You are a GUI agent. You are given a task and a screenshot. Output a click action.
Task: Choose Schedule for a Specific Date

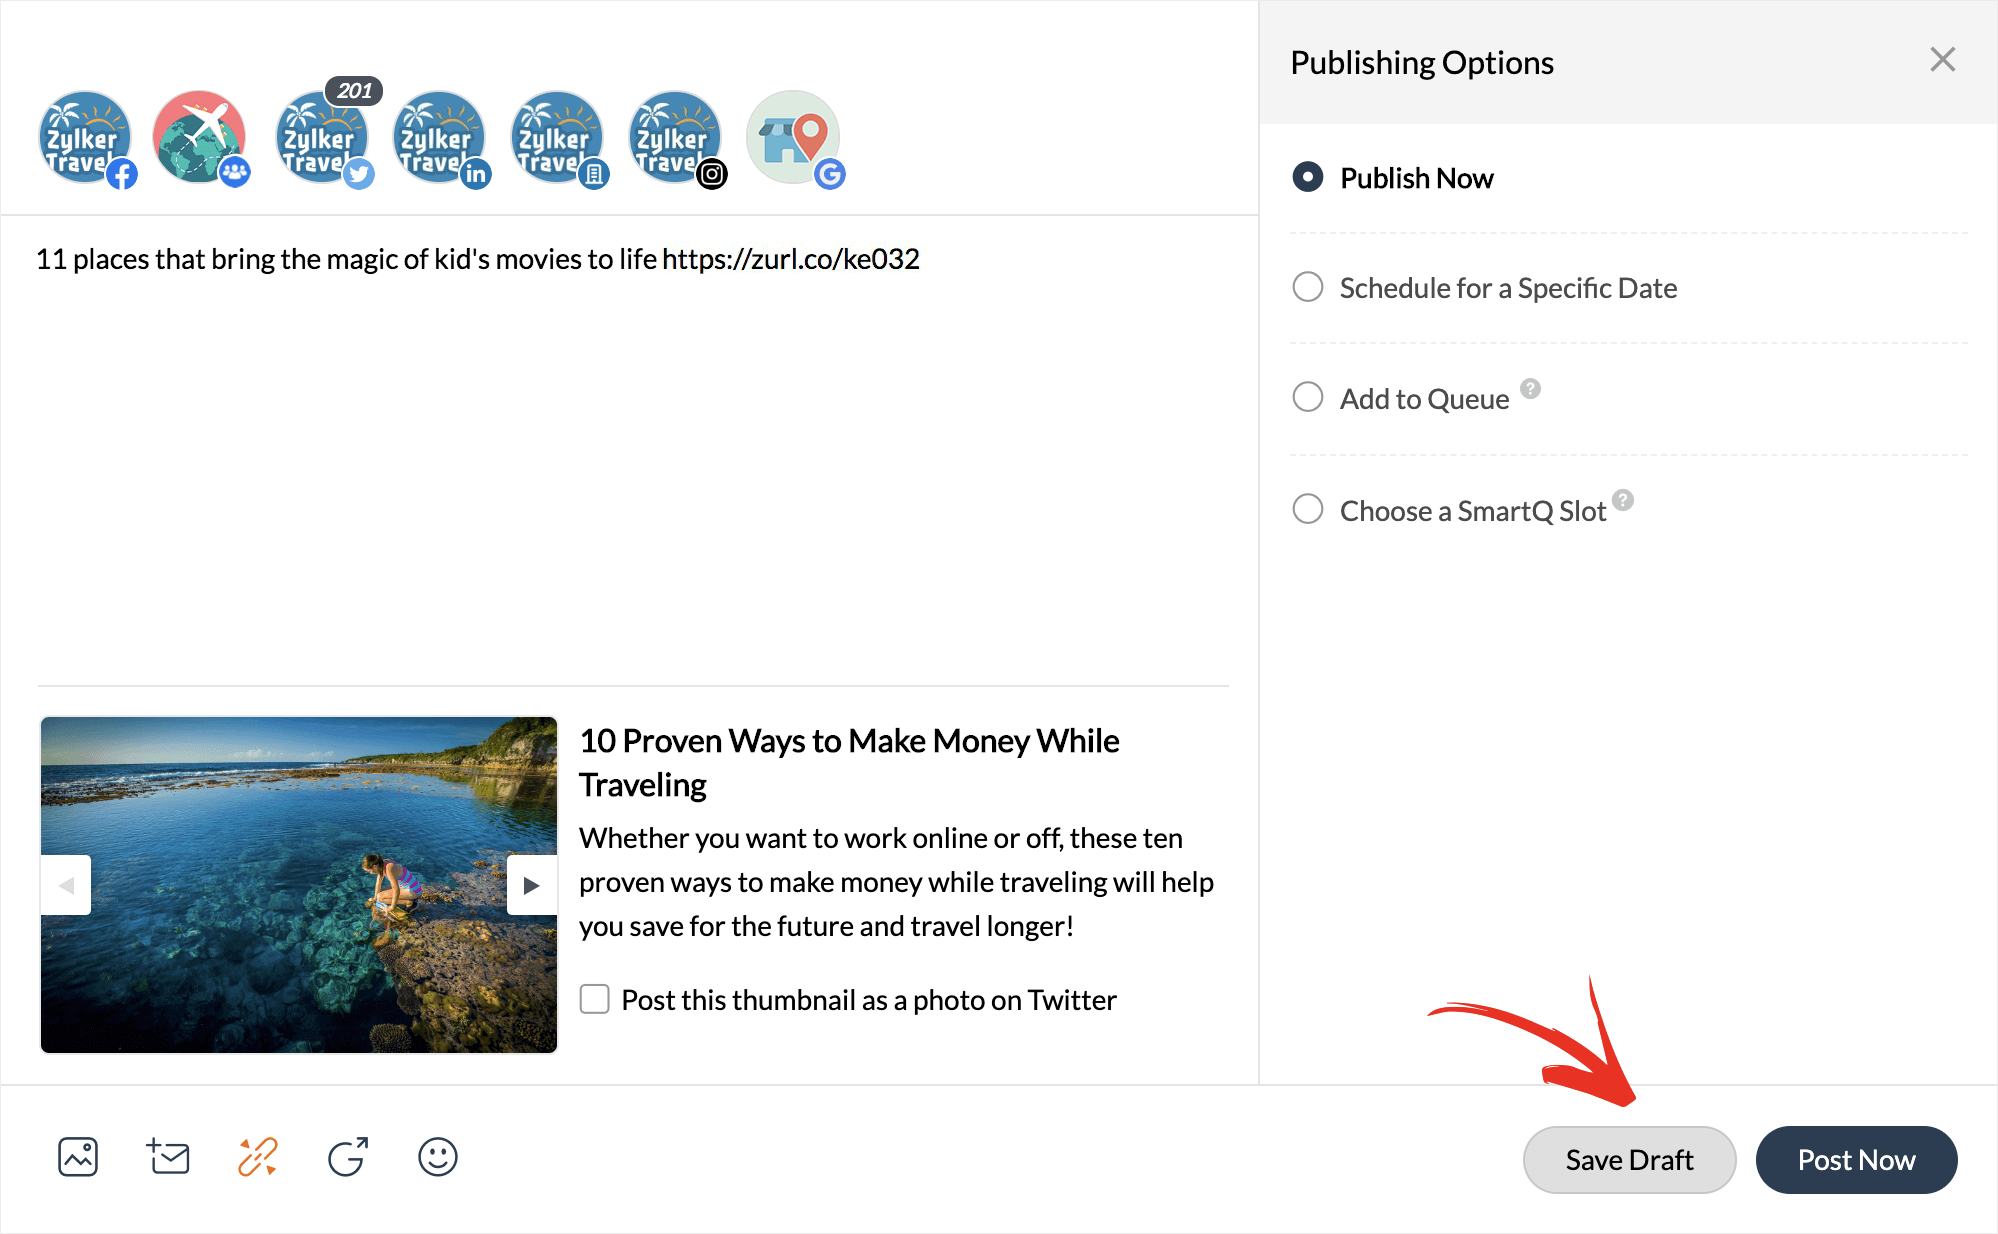(1308, 288)
